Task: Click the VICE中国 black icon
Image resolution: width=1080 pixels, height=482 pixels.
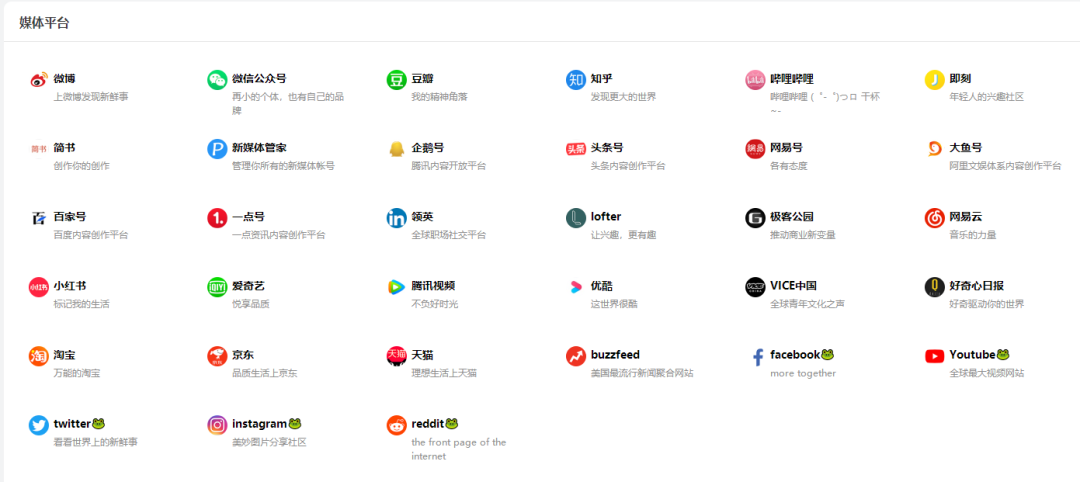Action: tap(755, 287)
